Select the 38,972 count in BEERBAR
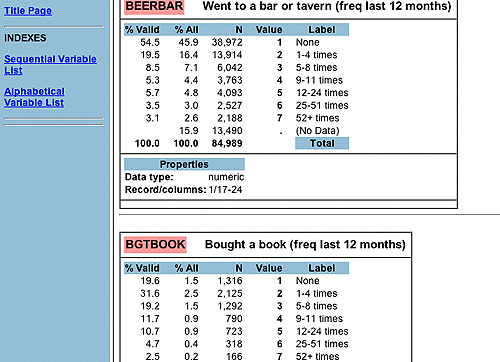 tap(227, 42)
